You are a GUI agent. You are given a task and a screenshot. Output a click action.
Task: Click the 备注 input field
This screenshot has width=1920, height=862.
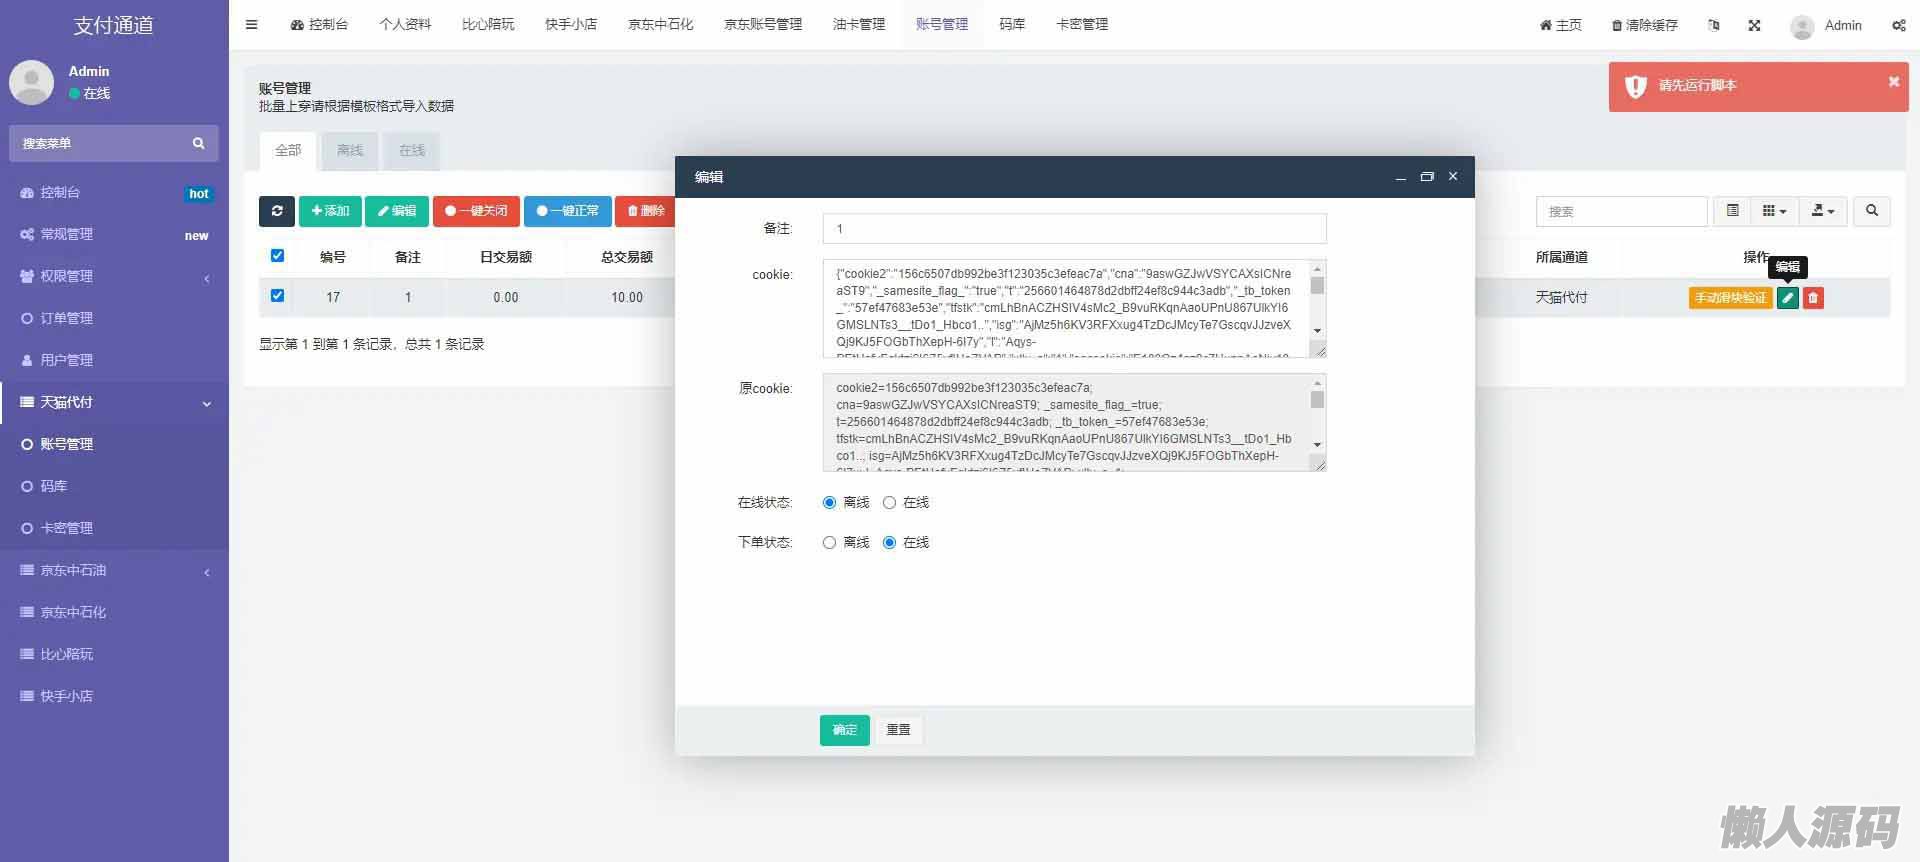tap(1074, 229)
